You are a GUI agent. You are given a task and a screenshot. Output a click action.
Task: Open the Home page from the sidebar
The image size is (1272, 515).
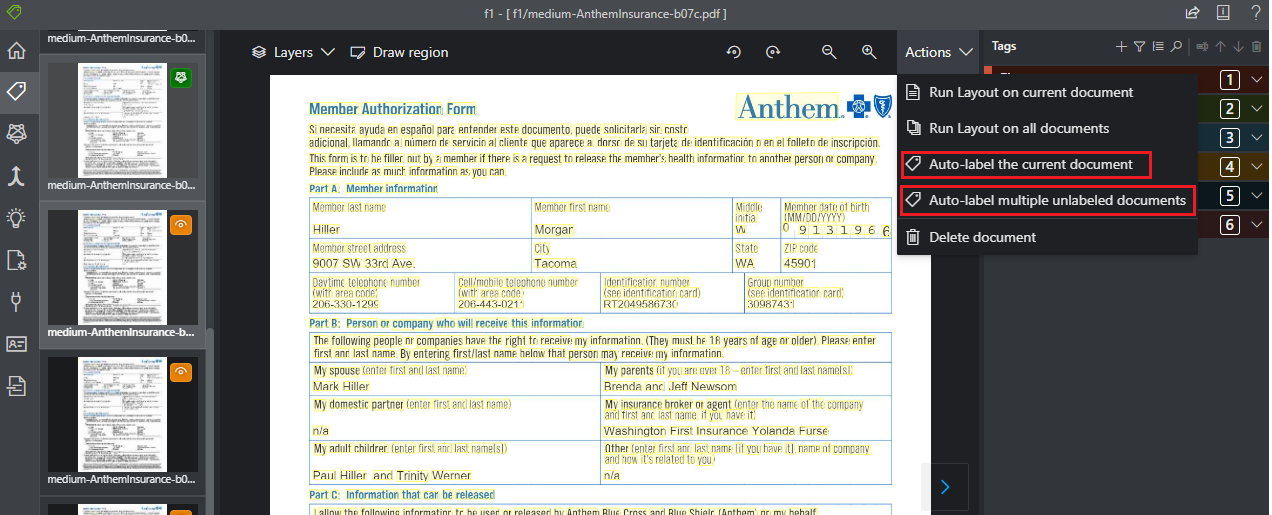coord(16,51)
